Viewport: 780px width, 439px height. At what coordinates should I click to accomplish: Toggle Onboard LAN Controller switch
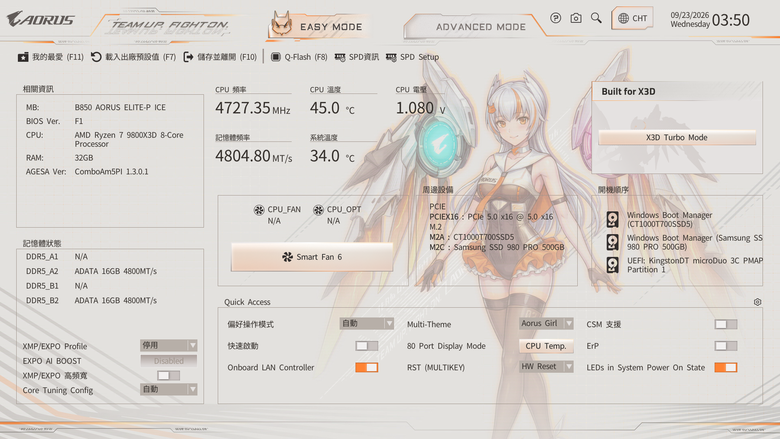tap(367, 367)
